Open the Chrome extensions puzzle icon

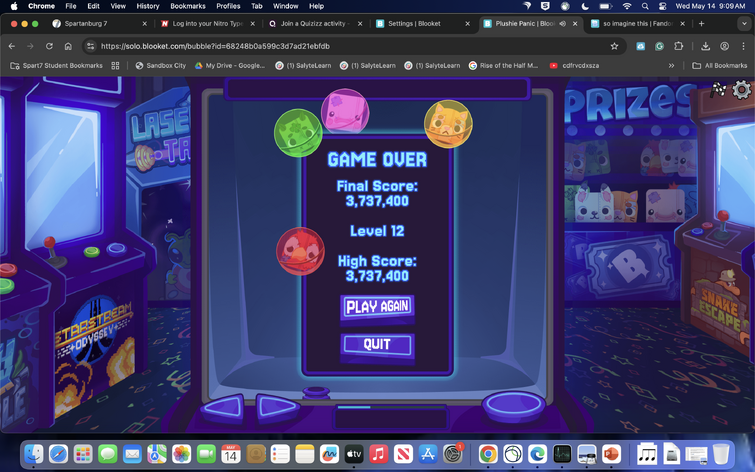click(x=678, y=46)
